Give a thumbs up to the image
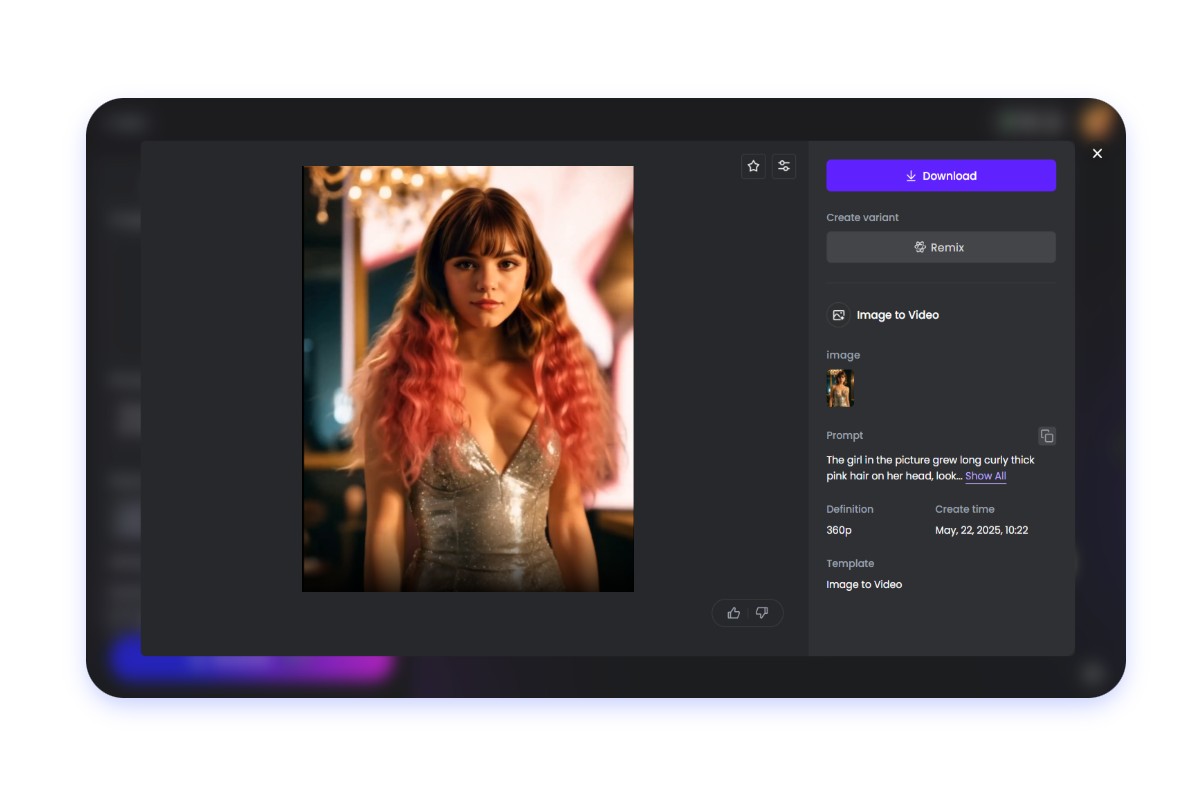The width and height of the screenshot is (1200, 800). 733,612
